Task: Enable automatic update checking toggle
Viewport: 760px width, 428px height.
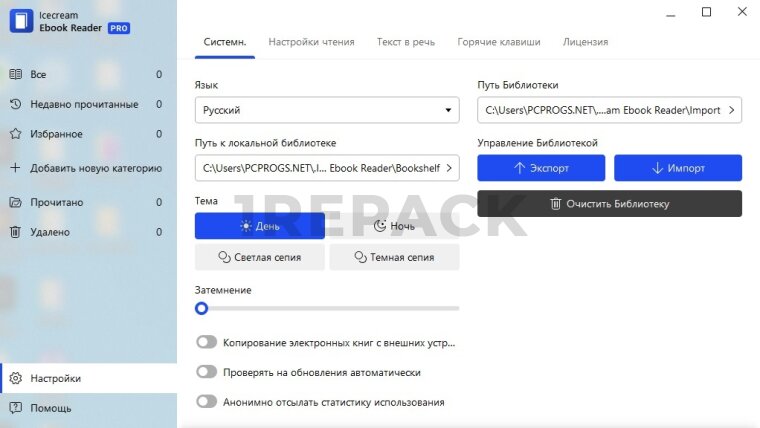Action: point(206,372)
